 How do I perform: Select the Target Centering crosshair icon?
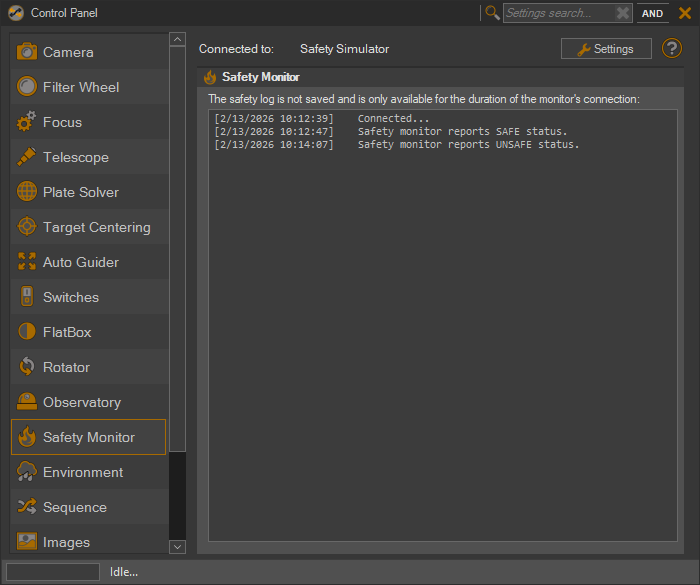tap(27, 226)
